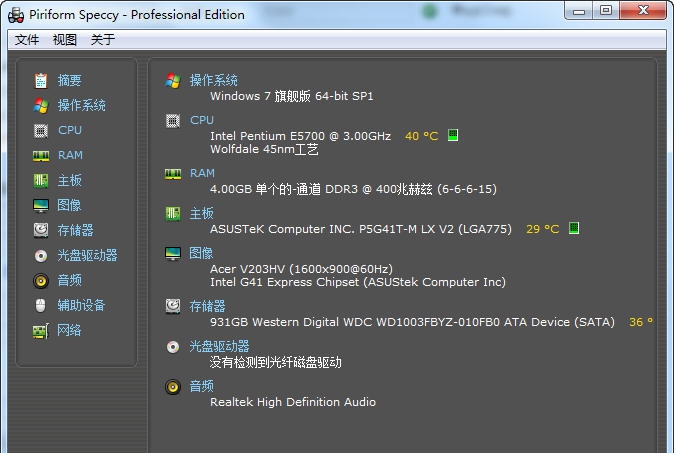674x453 pixels.
Task: Click the 图像 monitor icon in sidebar
Action: click(41, 205)
